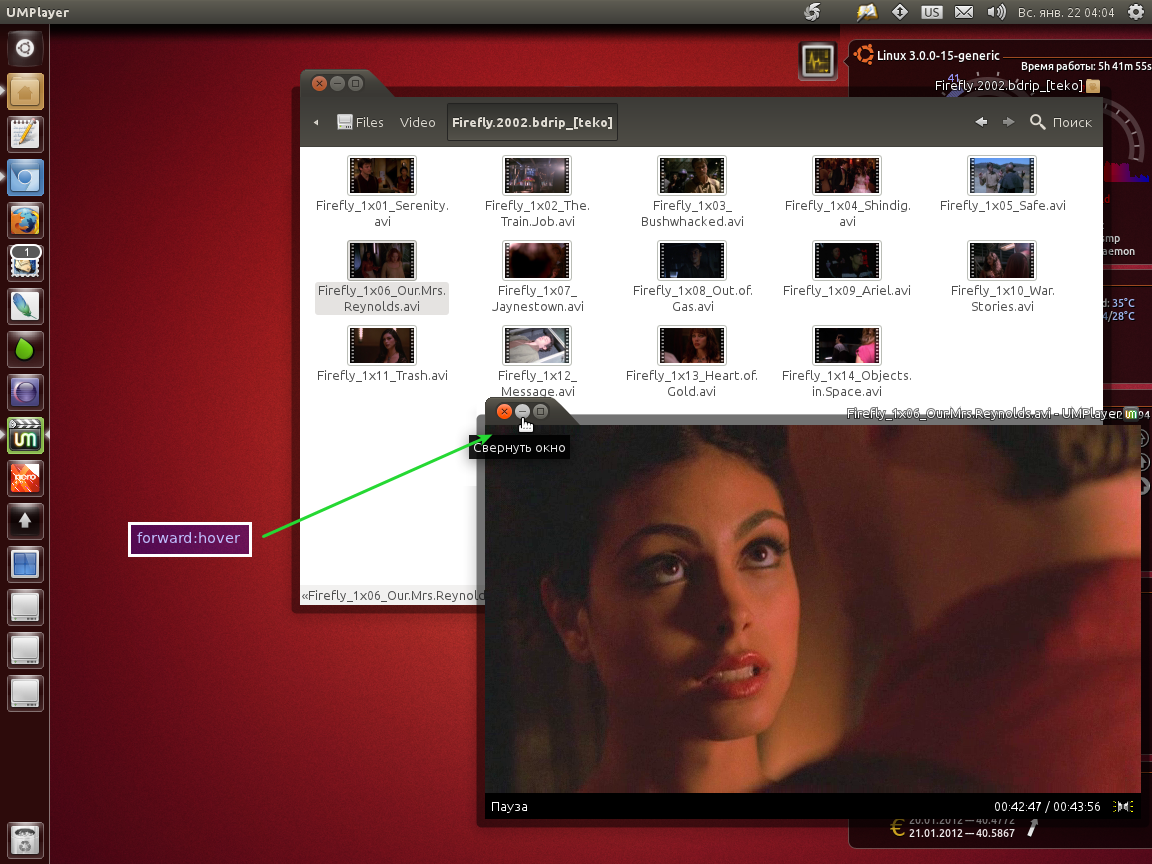Click the Firefly.2002.bdrip_[teko] desktop folder icon
Viewport: 1152px width, 864px height.
(x=1093, y=86)
